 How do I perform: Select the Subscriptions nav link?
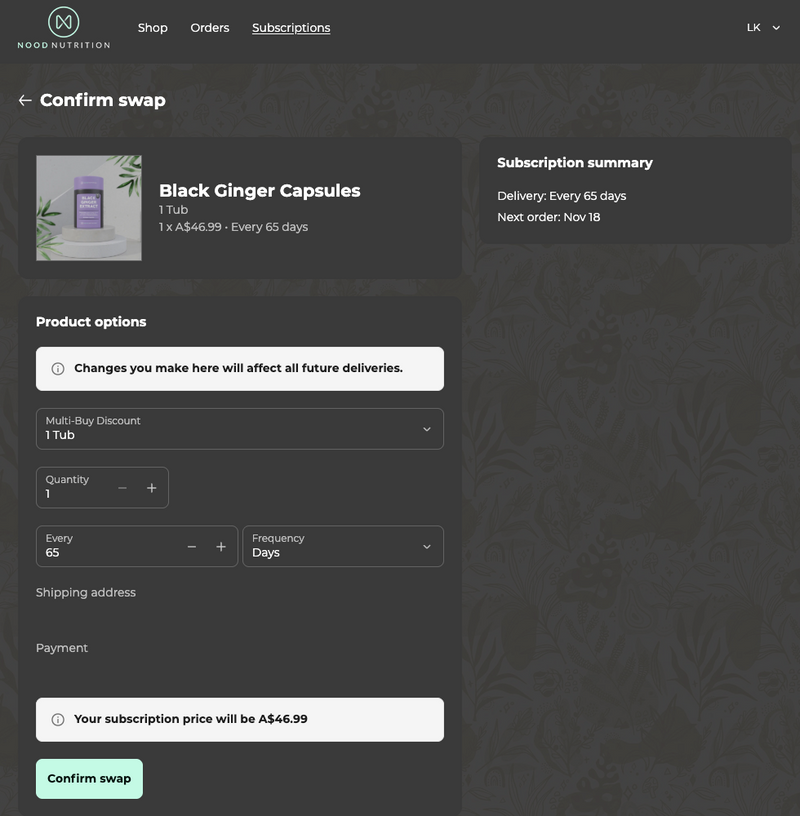click(291, 28)
